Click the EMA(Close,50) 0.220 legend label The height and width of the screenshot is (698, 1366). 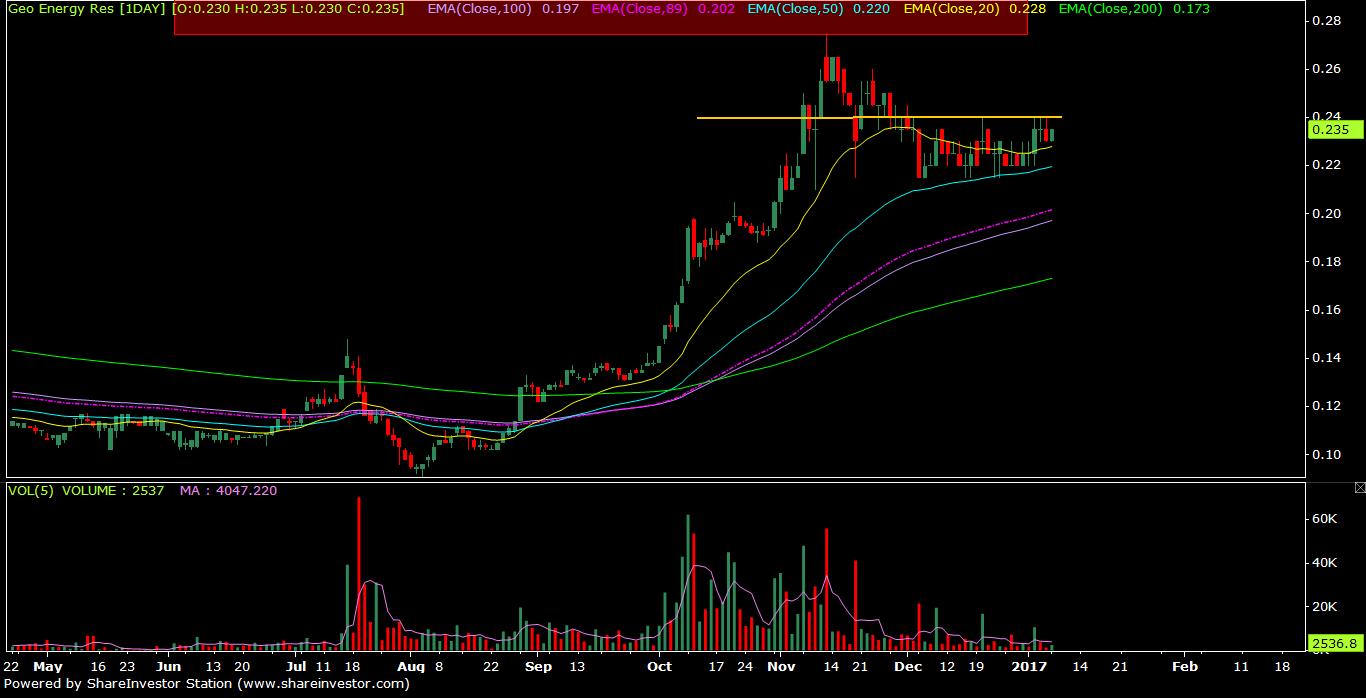(819, 8)
